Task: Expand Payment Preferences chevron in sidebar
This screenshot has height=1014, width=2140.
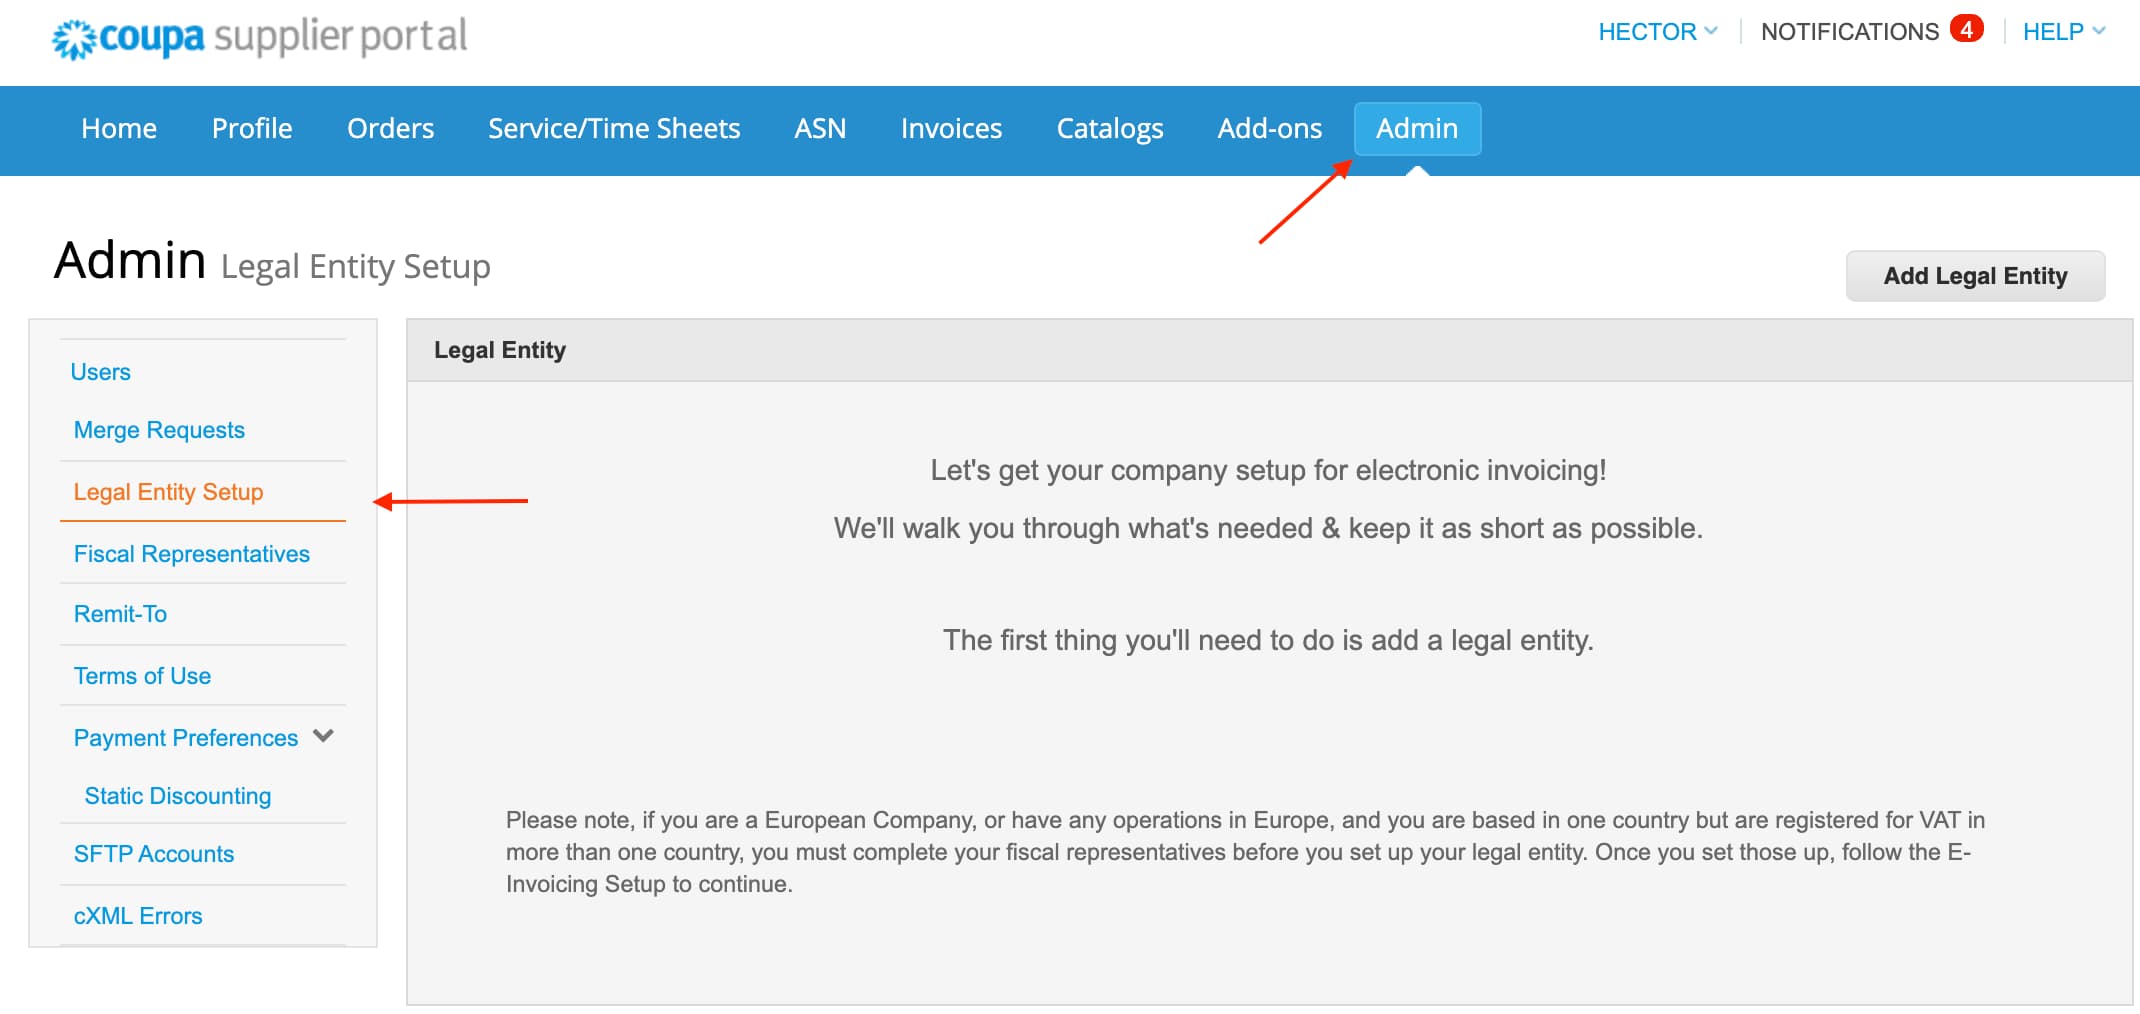Action: click(323, 737)
